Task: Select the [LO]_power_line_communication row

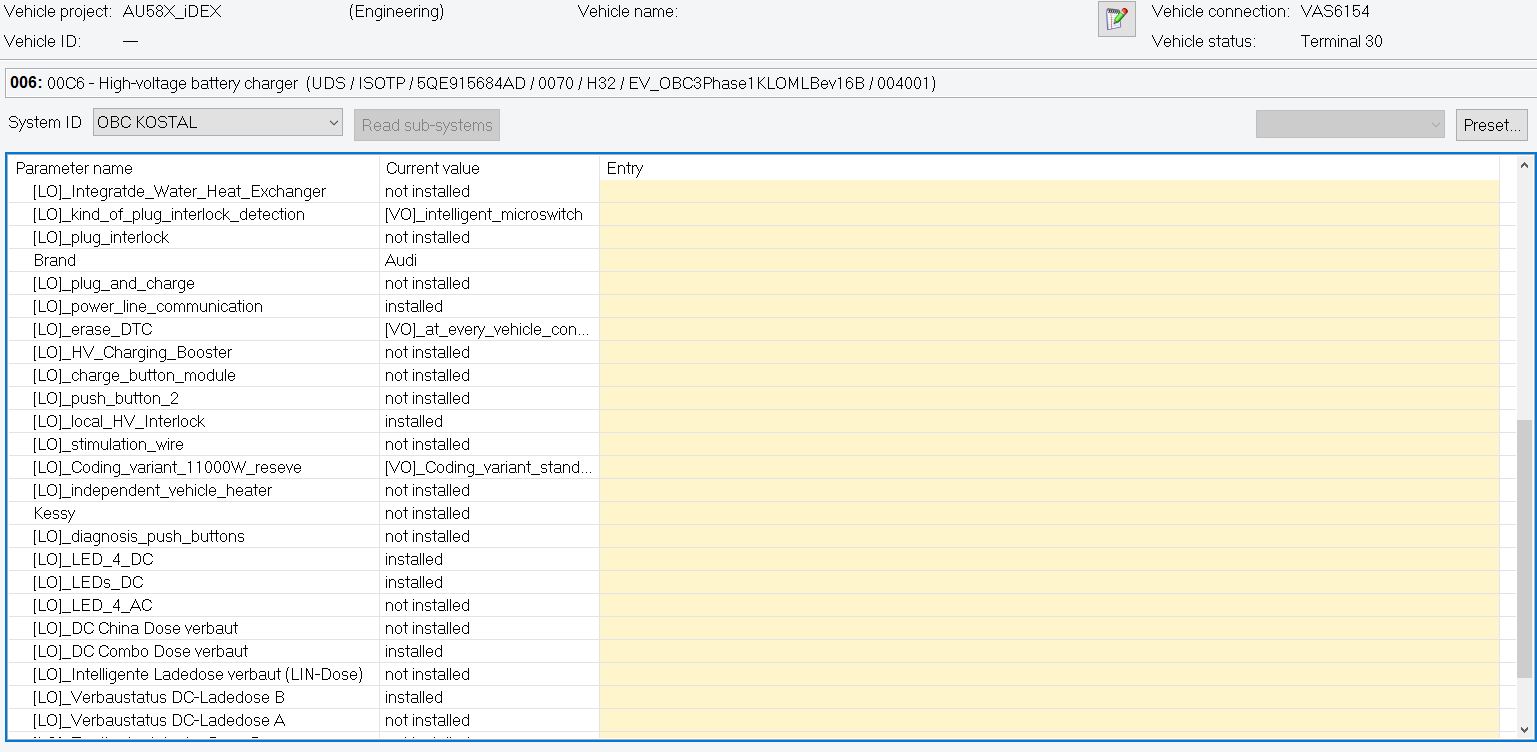Action: [x=147, y=306]
